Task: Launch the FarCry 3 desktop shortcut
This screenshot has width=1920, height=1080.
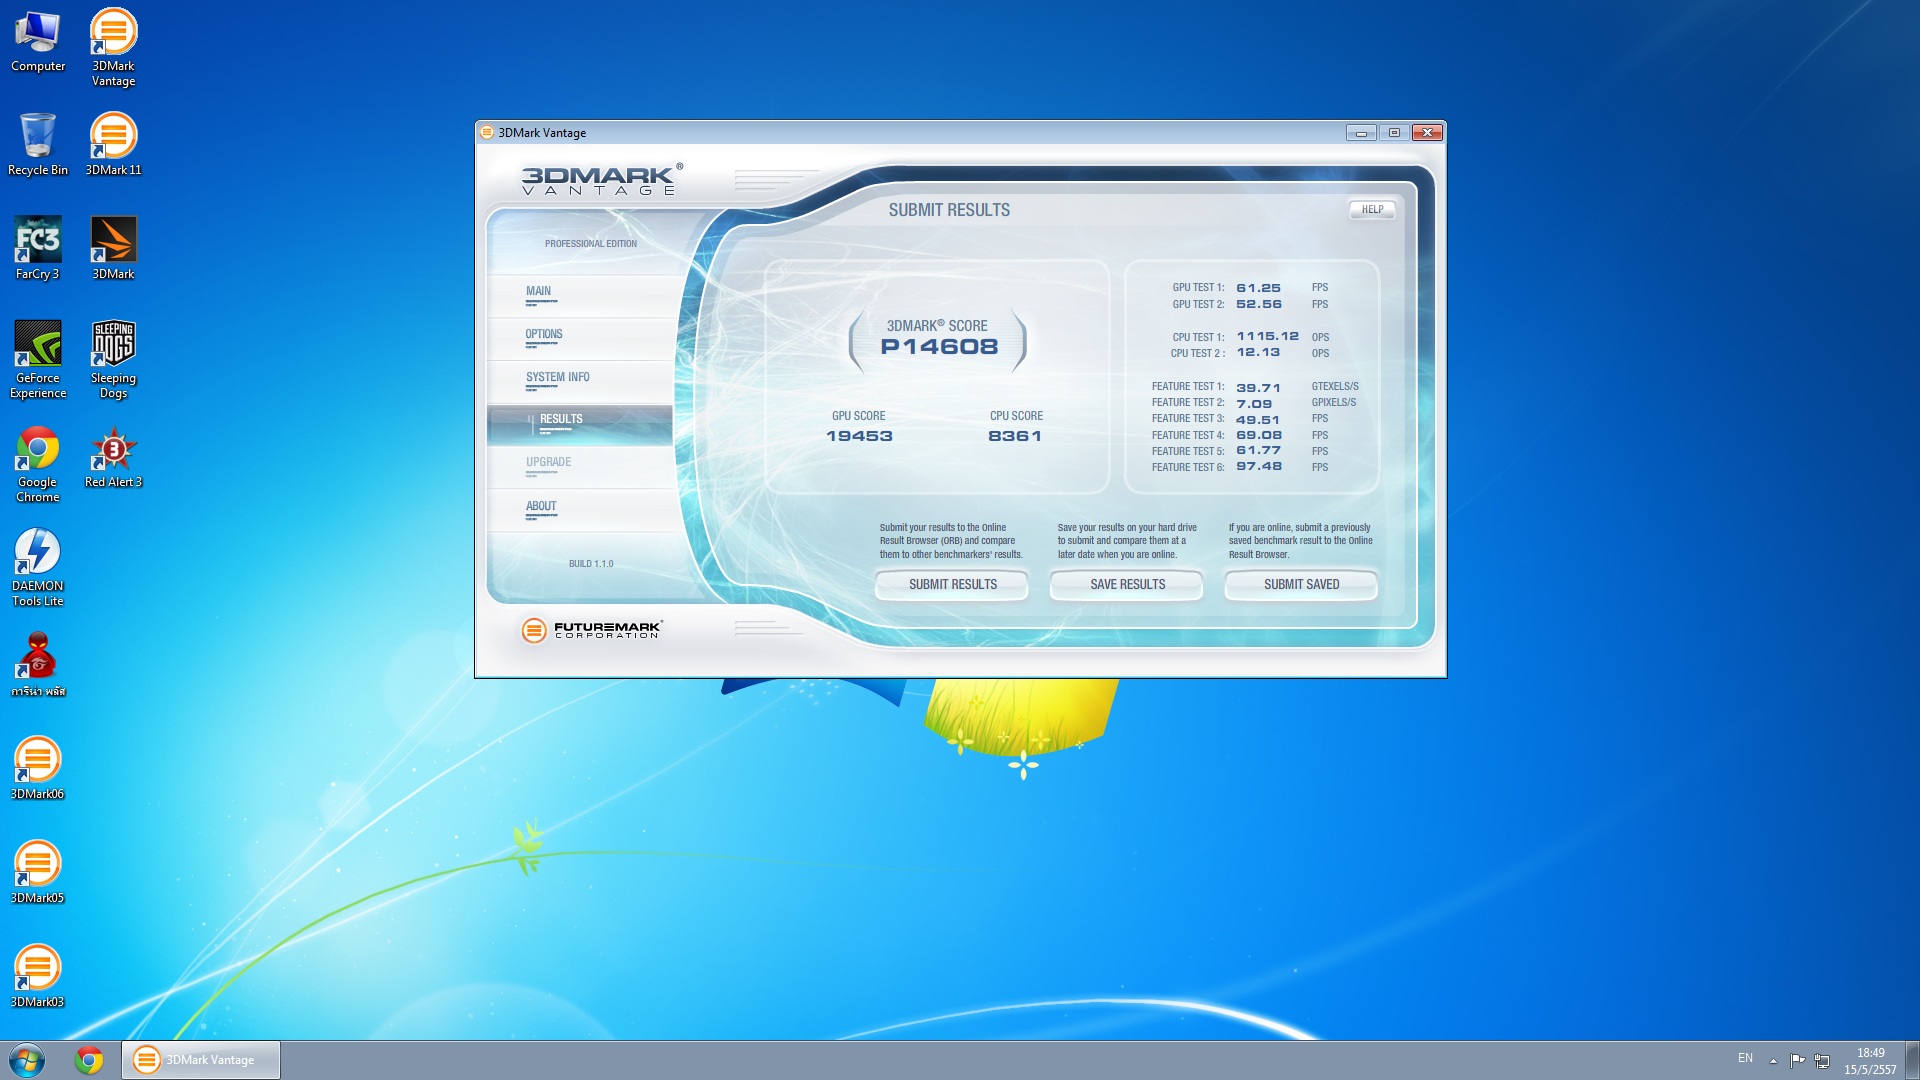Action: (x=37, y=242)
